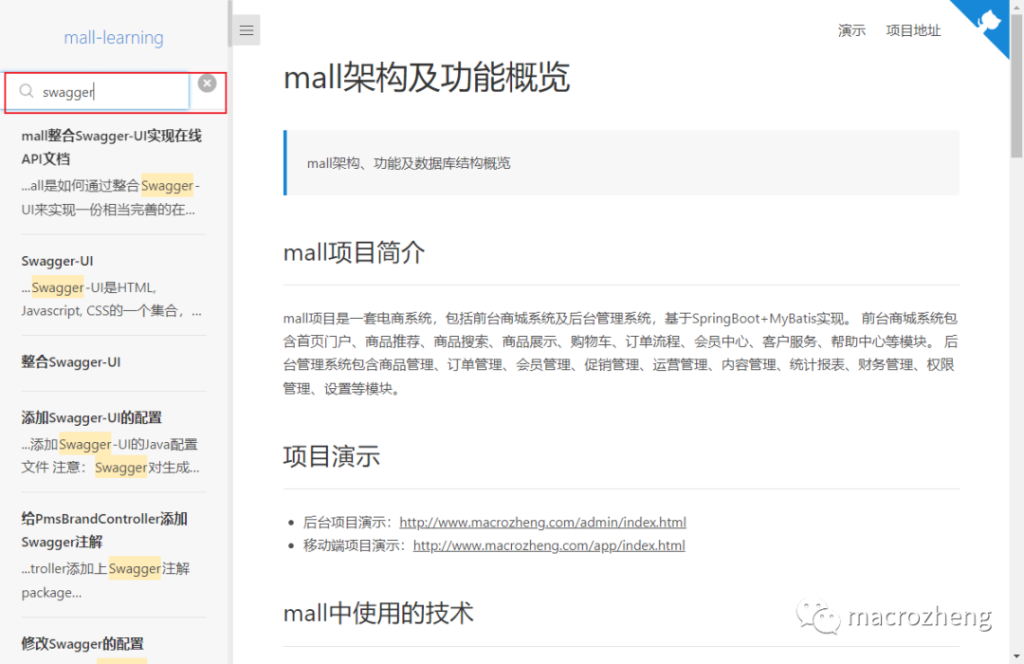Clear the search field using the x icon
This screenshot has width=1024, height=664.
tap(207, 84)
